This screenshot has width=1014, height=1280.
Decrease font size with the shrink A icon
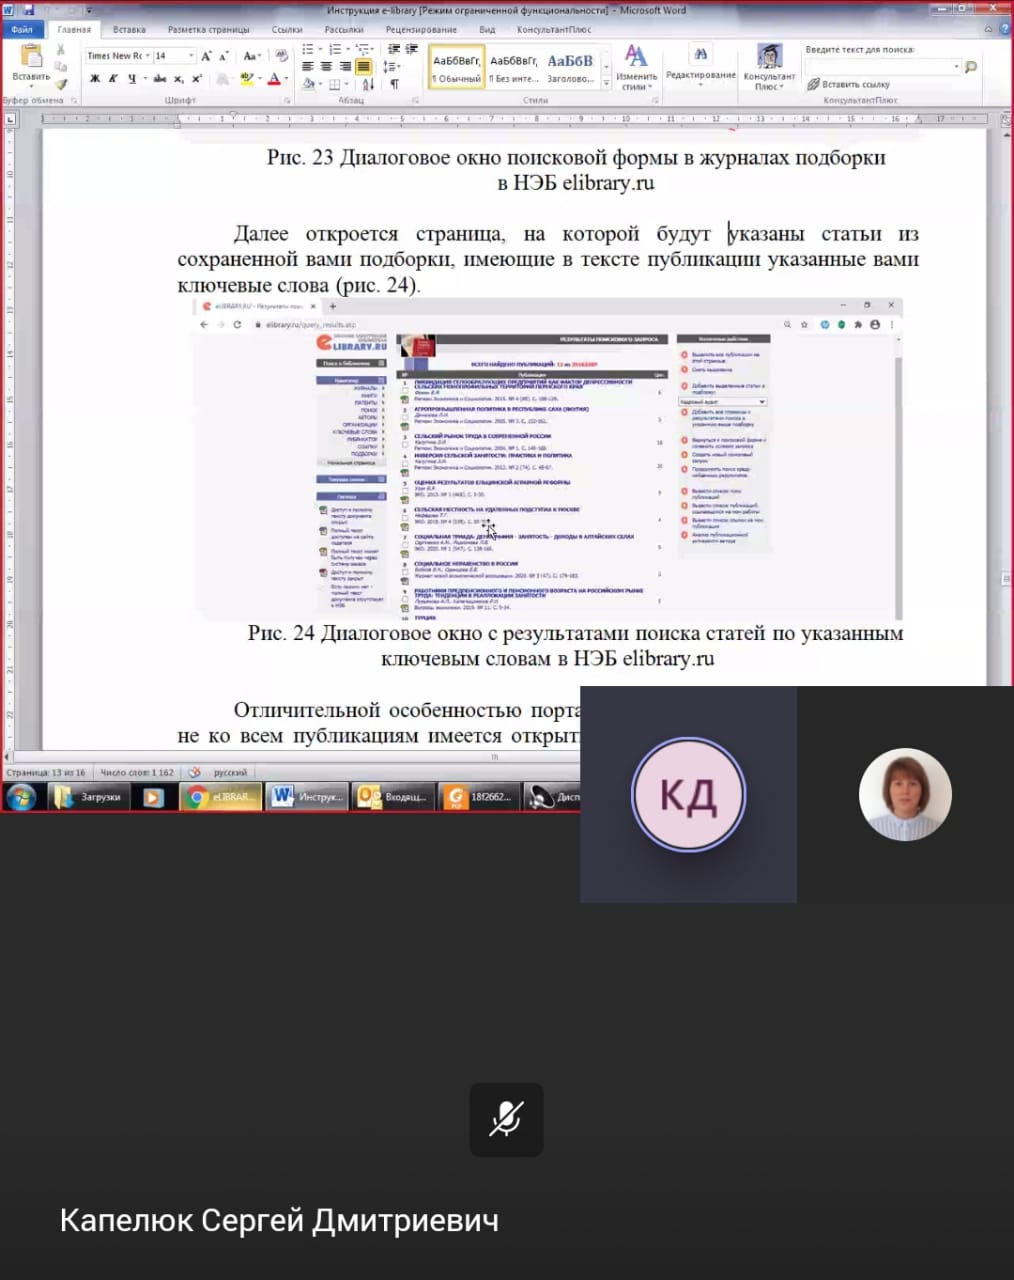pyautogui.click(x=224, y=56)
